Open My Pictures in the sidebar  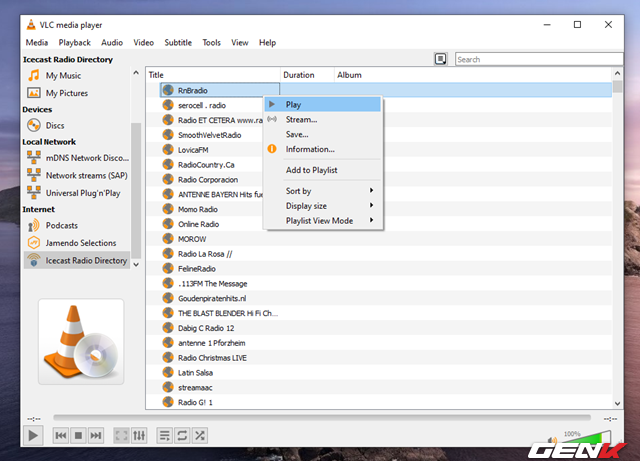pos(67,93)
